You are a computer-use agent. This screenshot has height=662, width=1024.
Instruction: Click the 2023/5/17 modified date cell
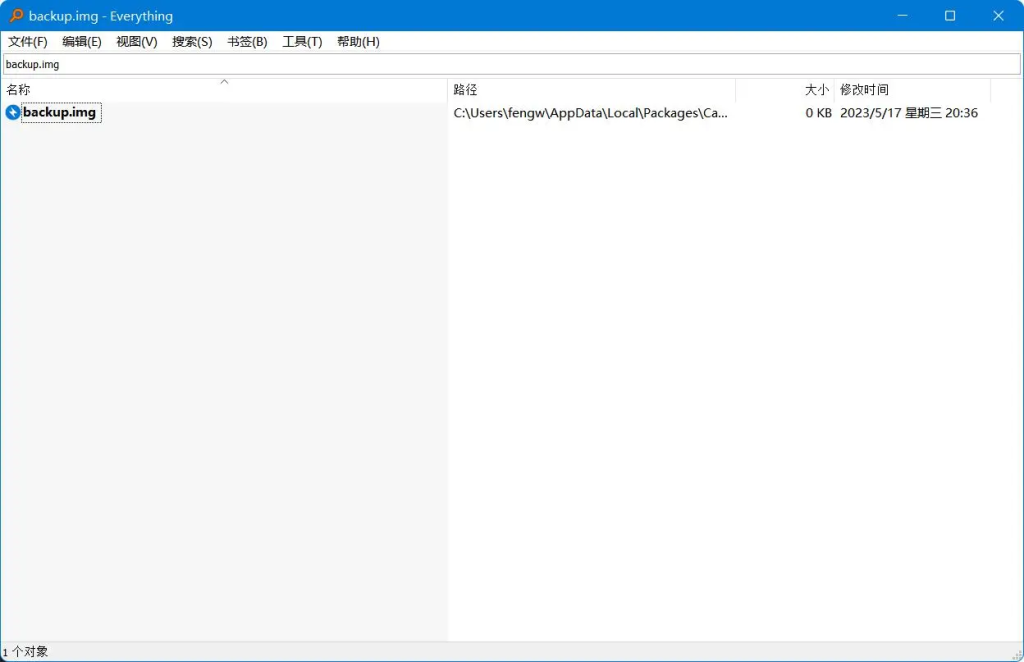click(x=908, y=113)
